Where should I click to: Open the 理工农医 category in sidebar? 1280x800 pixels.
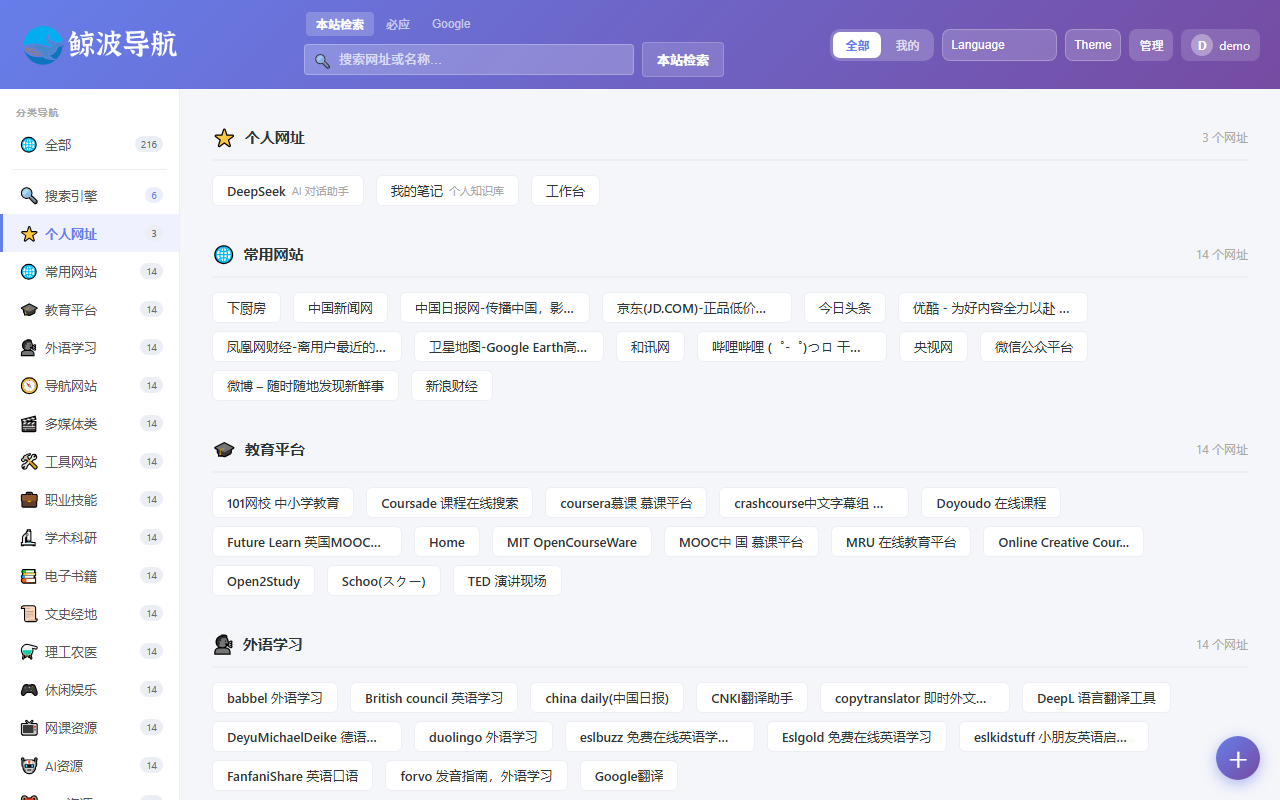(90, 652)
